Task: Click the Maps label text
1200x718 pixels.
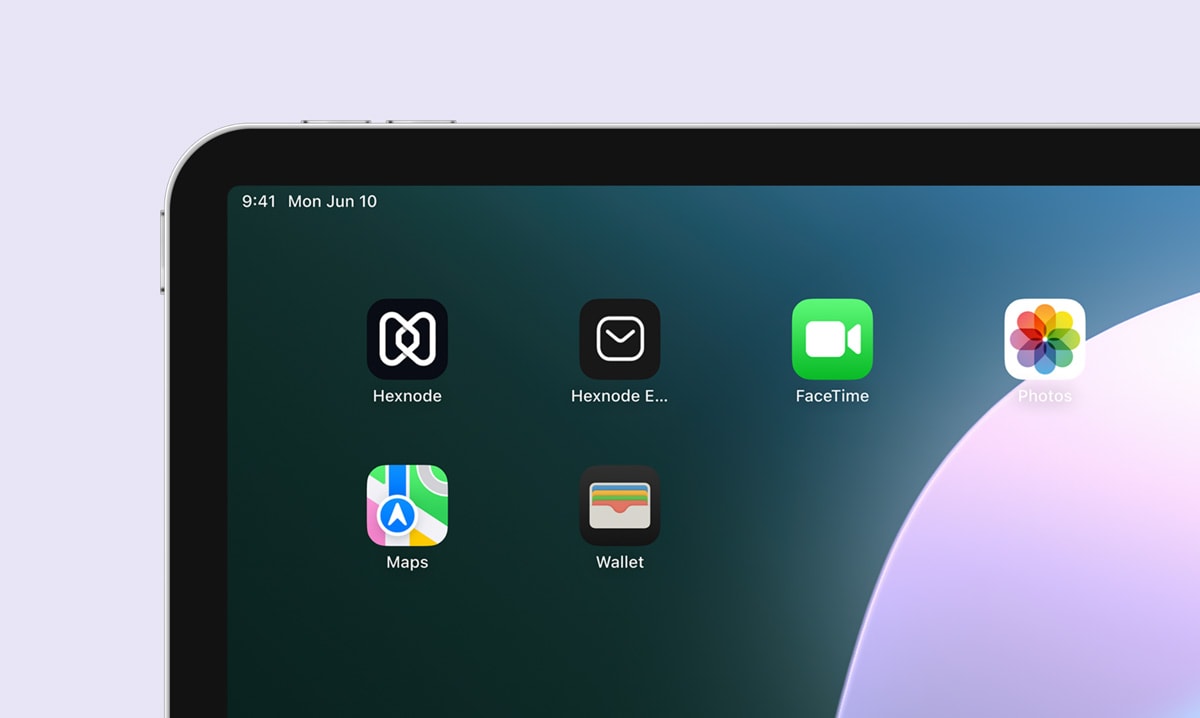Action: coord(407,562)
